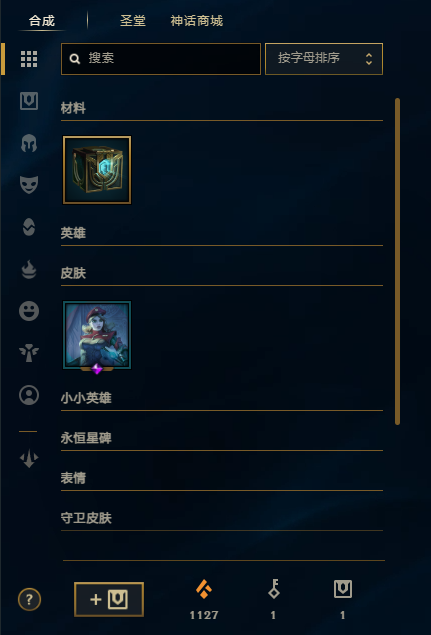Filter by champions helmet icon

29,143
